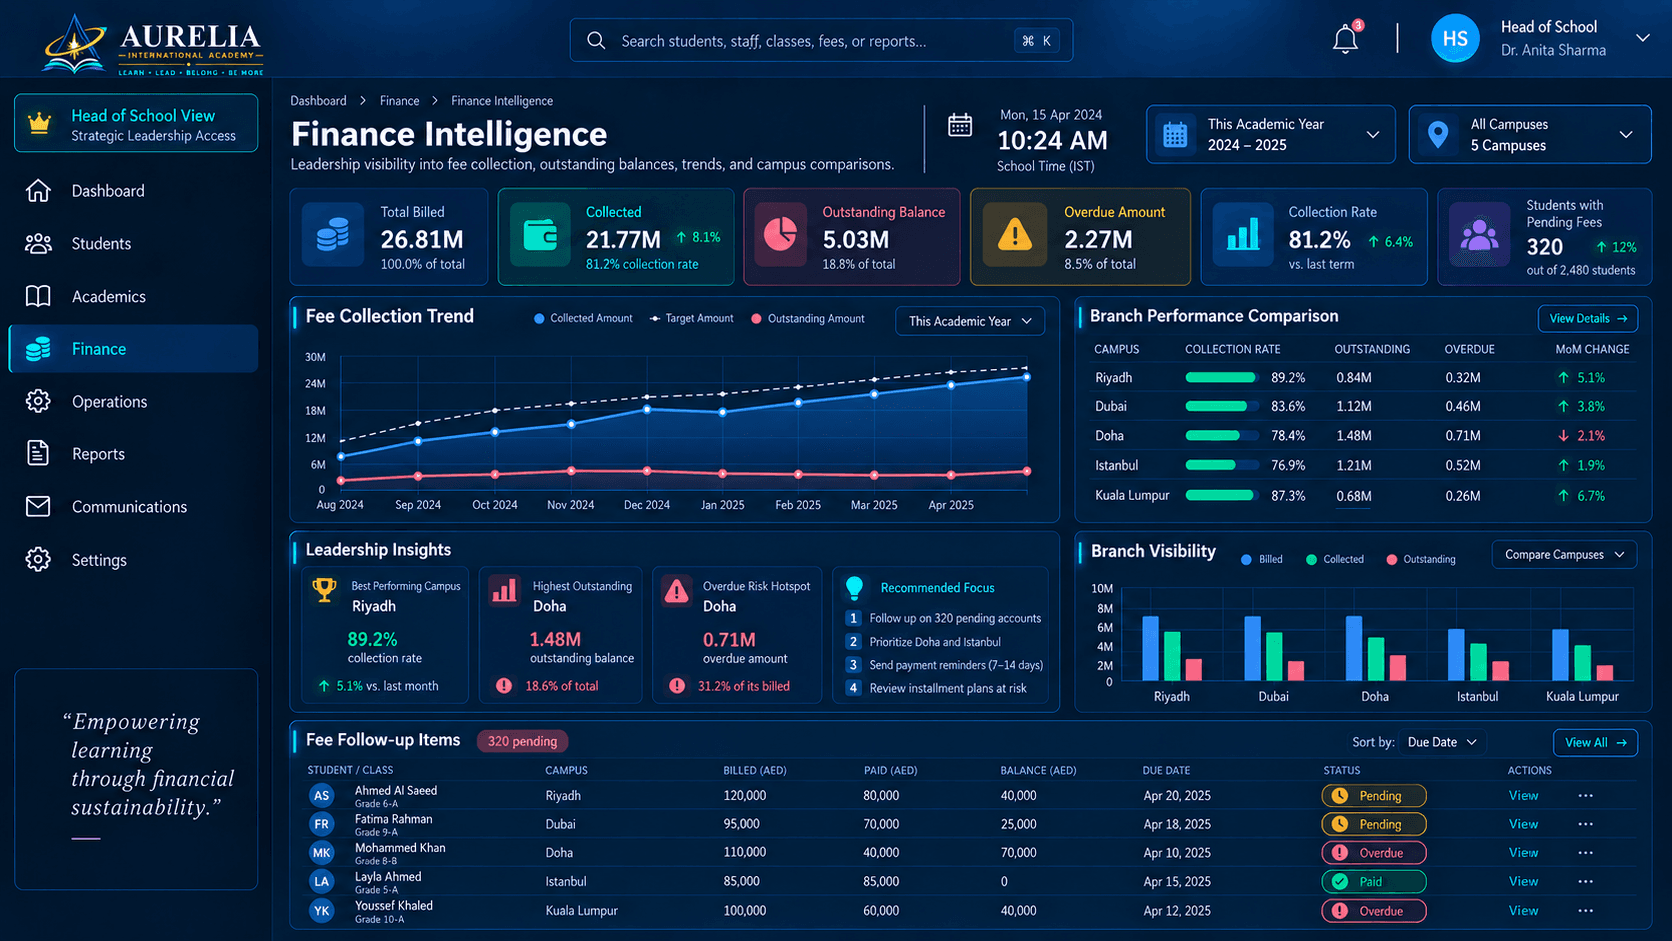Open the trend chart This Academic Year dropdown
This screenshot has width=1672, height=941.
pos(970,321)
